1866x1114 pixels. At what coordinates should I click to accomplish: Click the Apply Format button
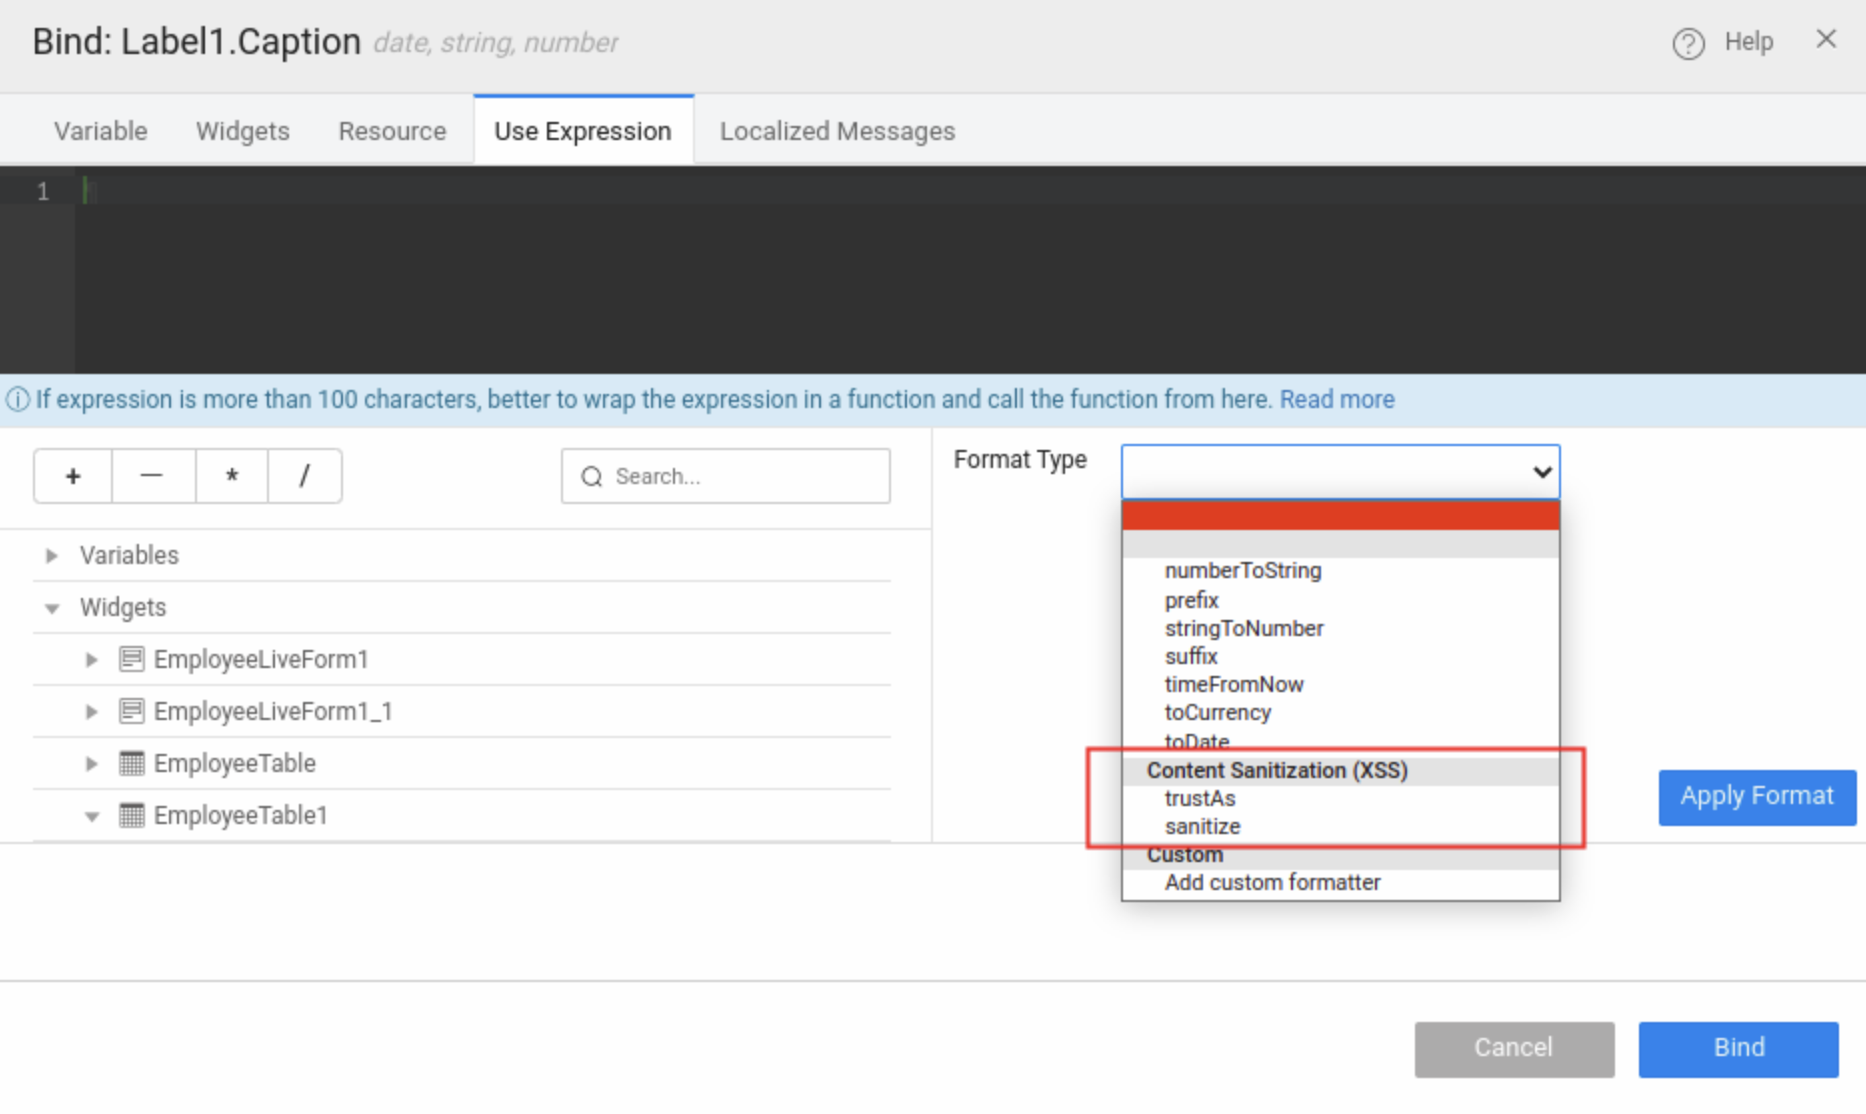click(x=1756, y=796)
